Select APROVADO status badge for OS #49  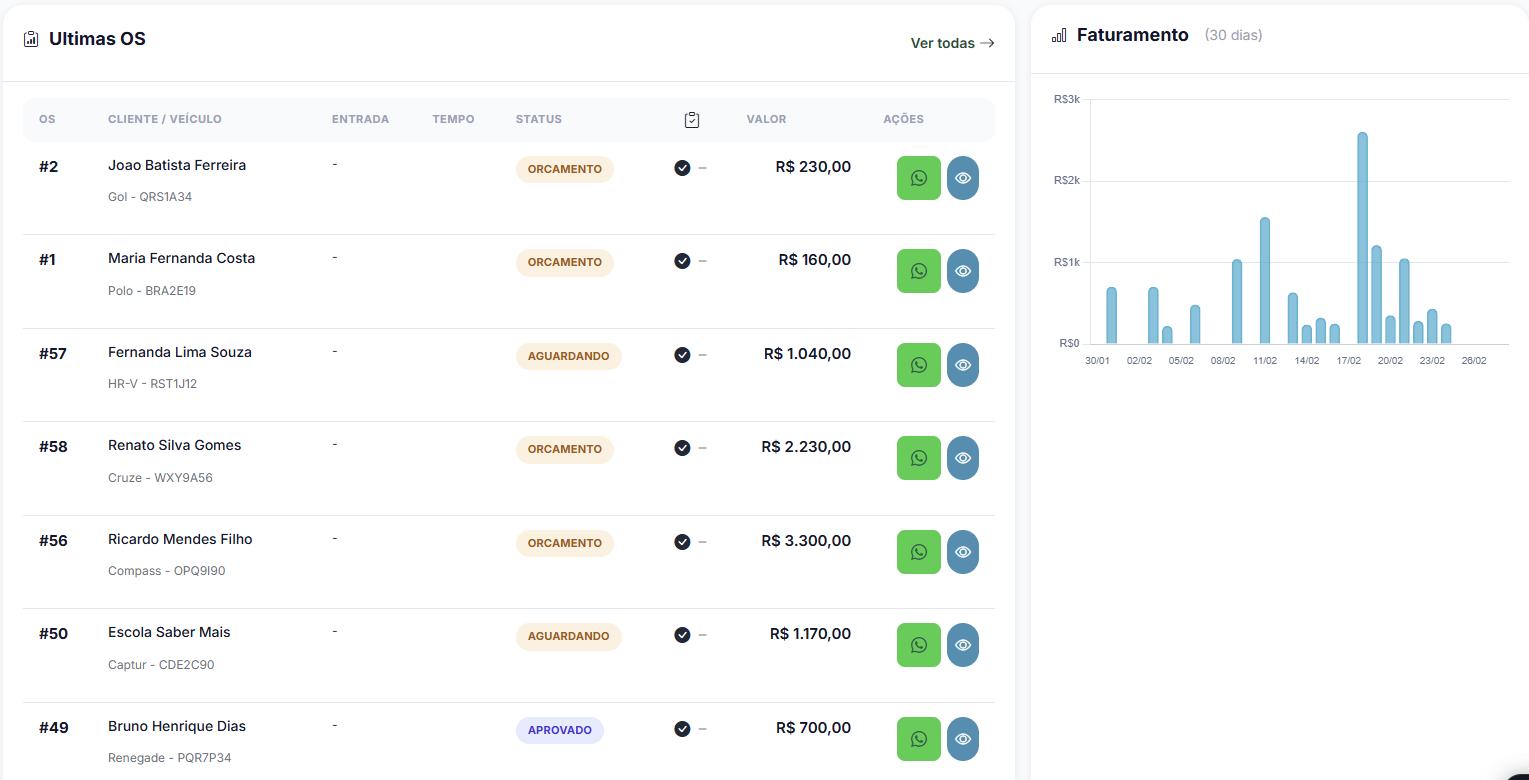coord(559,730)
